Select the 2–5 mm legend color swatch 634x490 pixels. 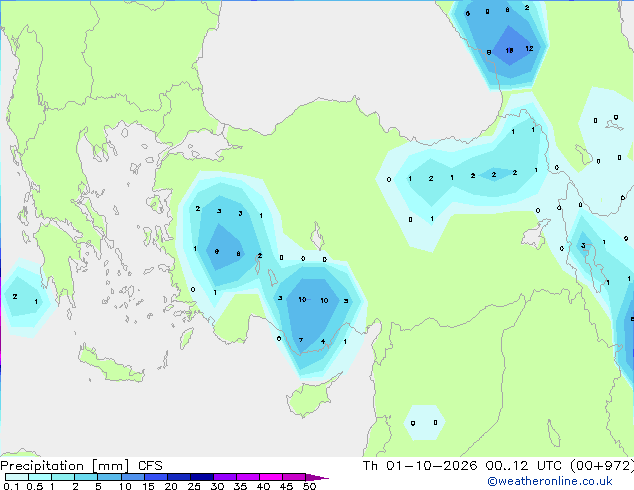click(86, 477)
